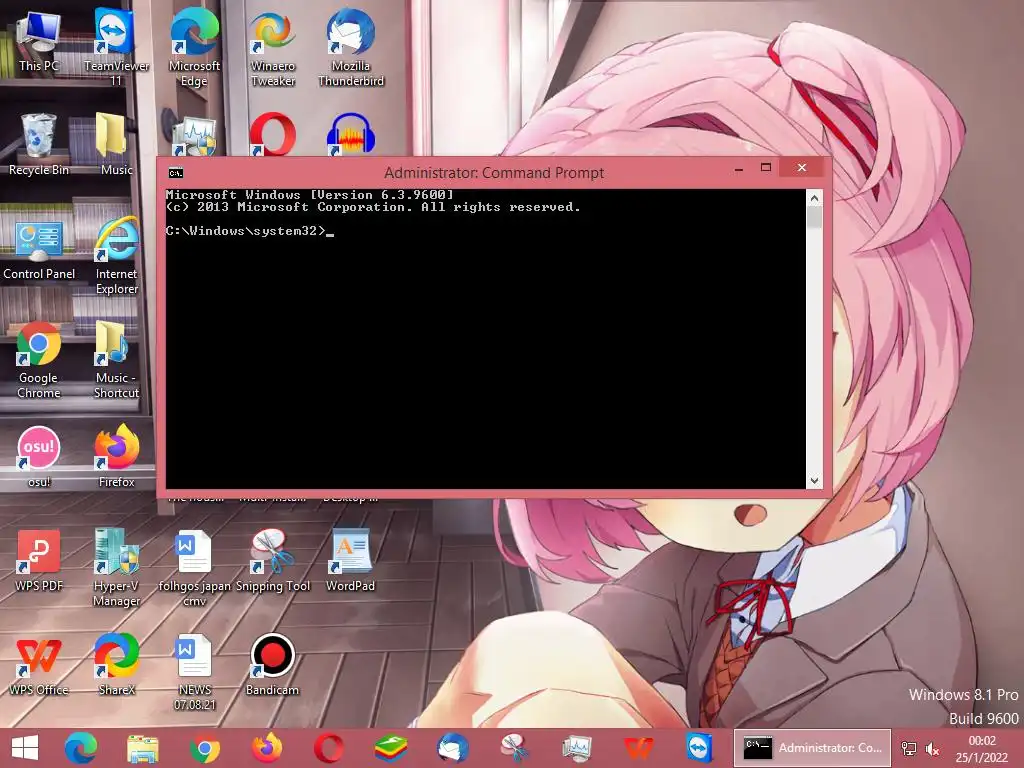The height and width of the screenshot is (768, 1024).
Task: Select Google Chrome desktop shortcut
Action: [x=39, y=360]
